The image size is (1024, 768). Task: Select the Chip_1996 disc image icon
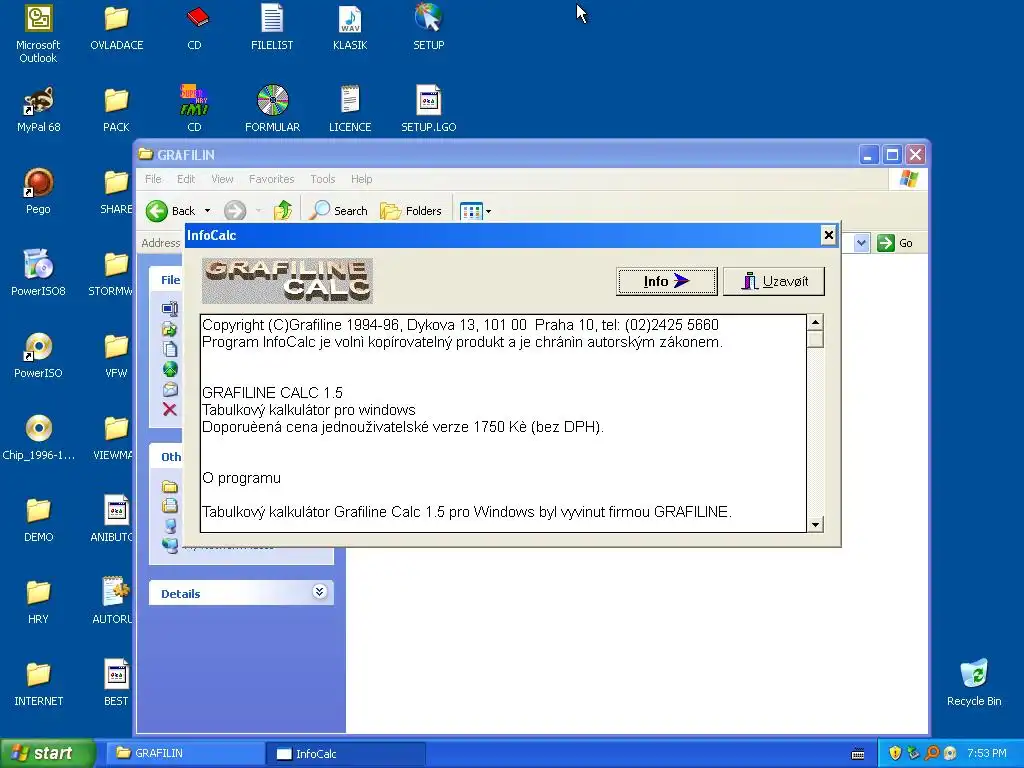tap(38, 438)
